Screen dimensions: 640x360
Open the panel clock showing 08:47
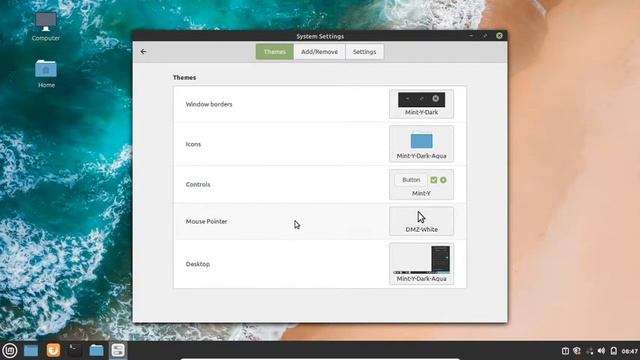[630, 351]
